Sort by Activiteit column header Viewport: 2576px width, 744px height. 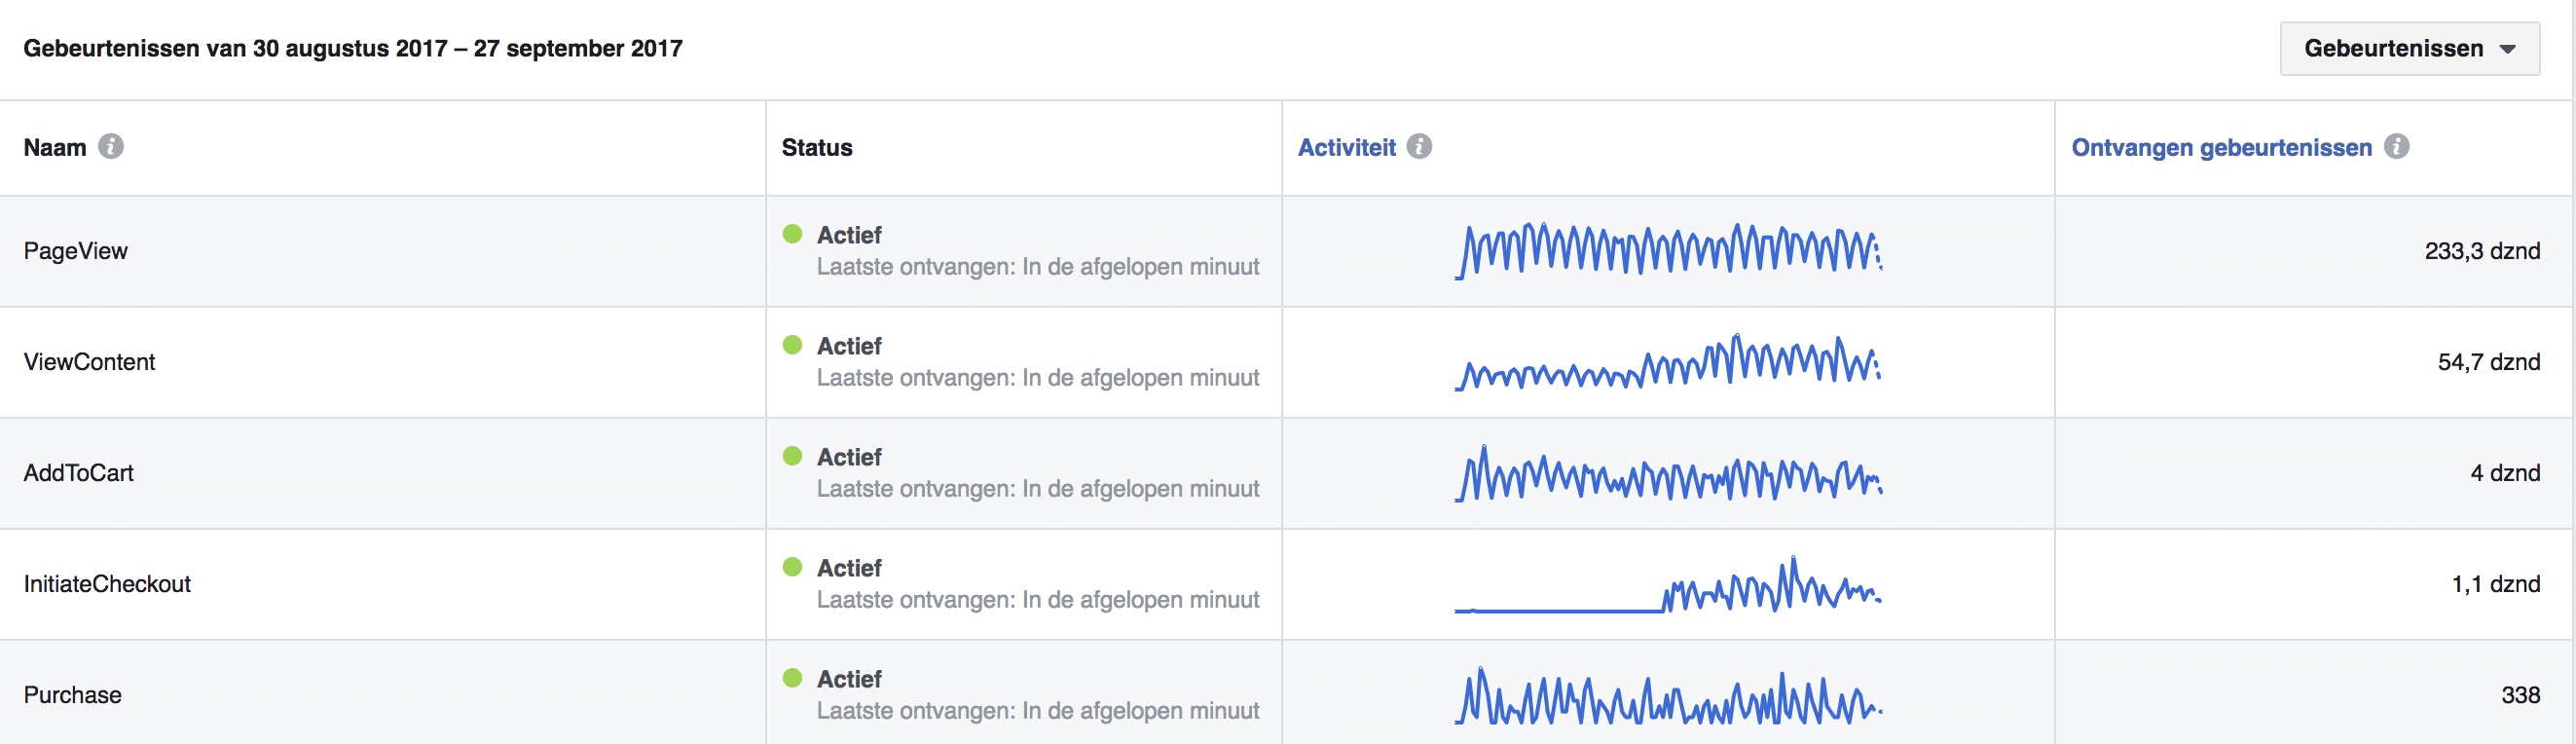point(1346,148)
